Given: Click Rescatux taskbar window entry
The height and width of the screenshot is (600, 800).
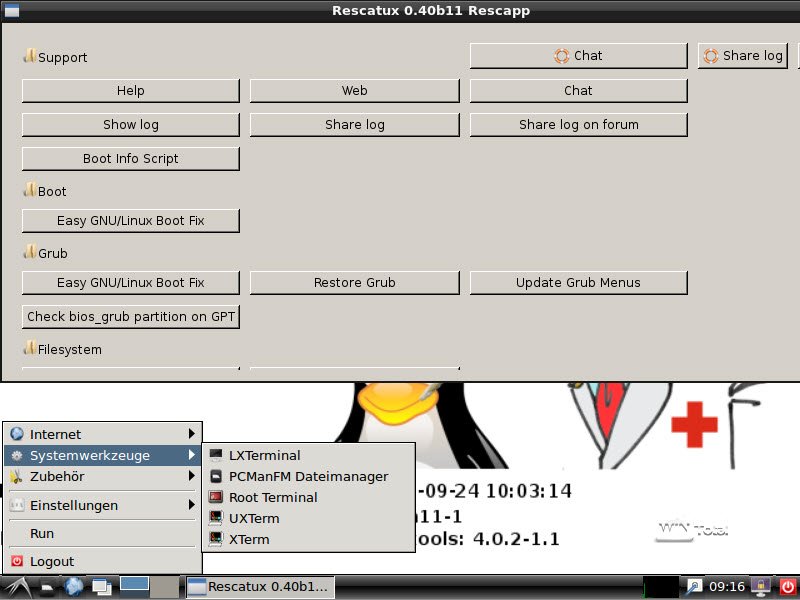Looking at the screenshot, I should 258,587.
